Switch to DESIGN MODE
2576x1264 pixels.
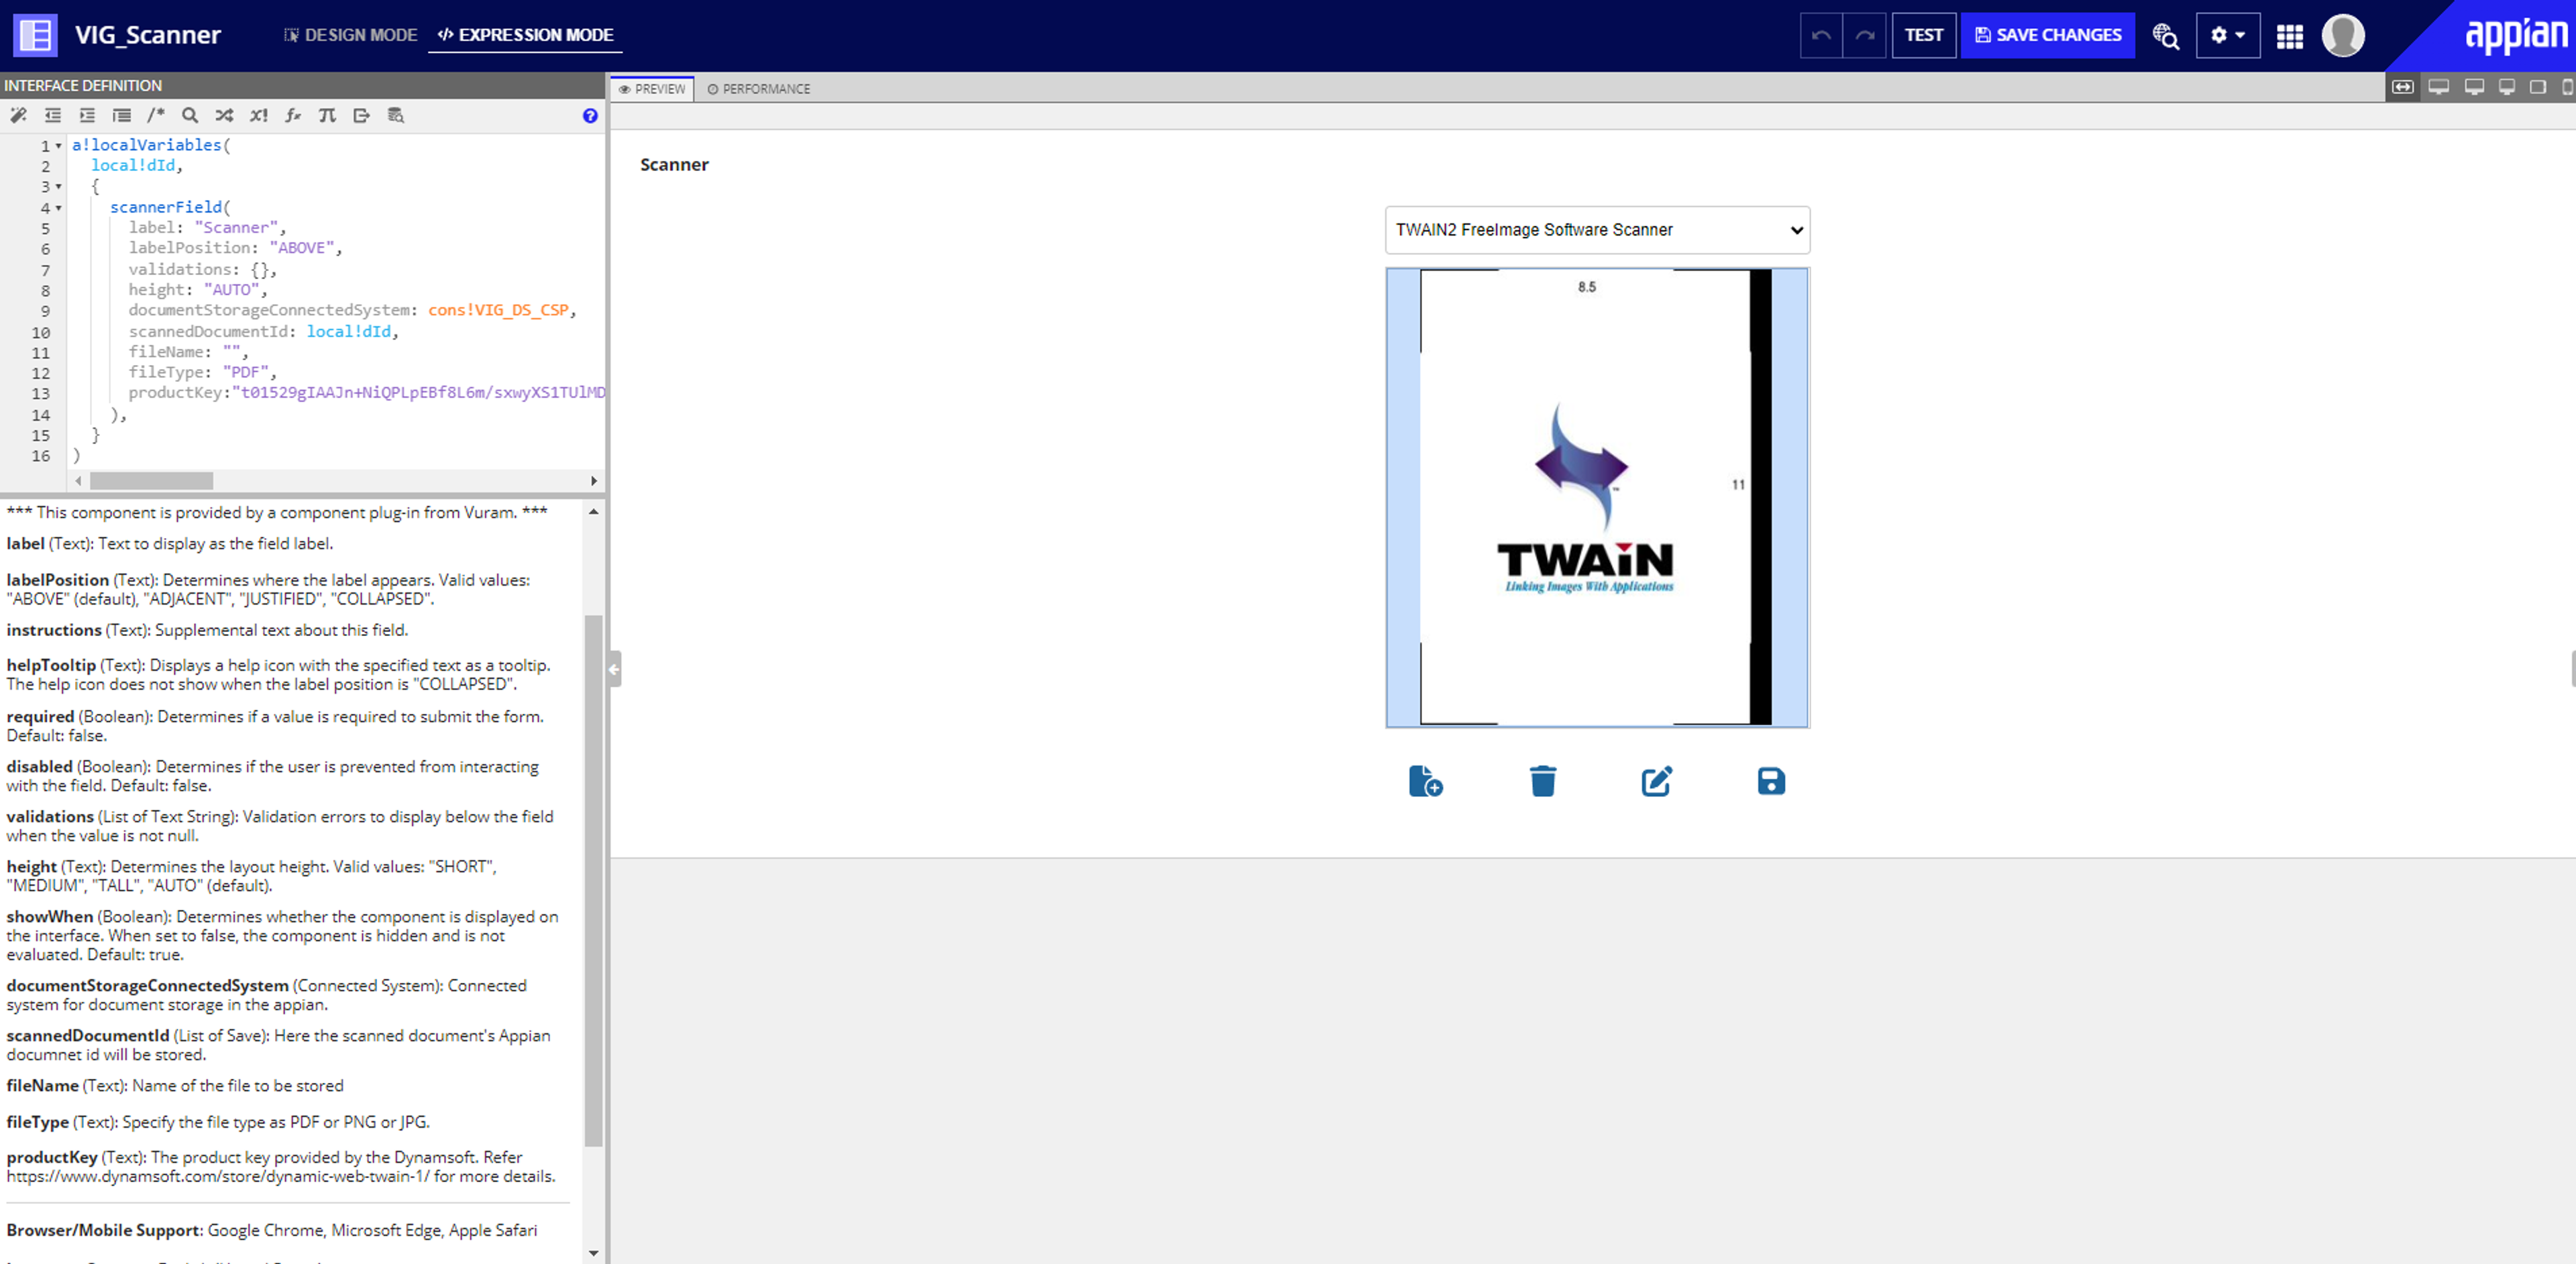350,35
